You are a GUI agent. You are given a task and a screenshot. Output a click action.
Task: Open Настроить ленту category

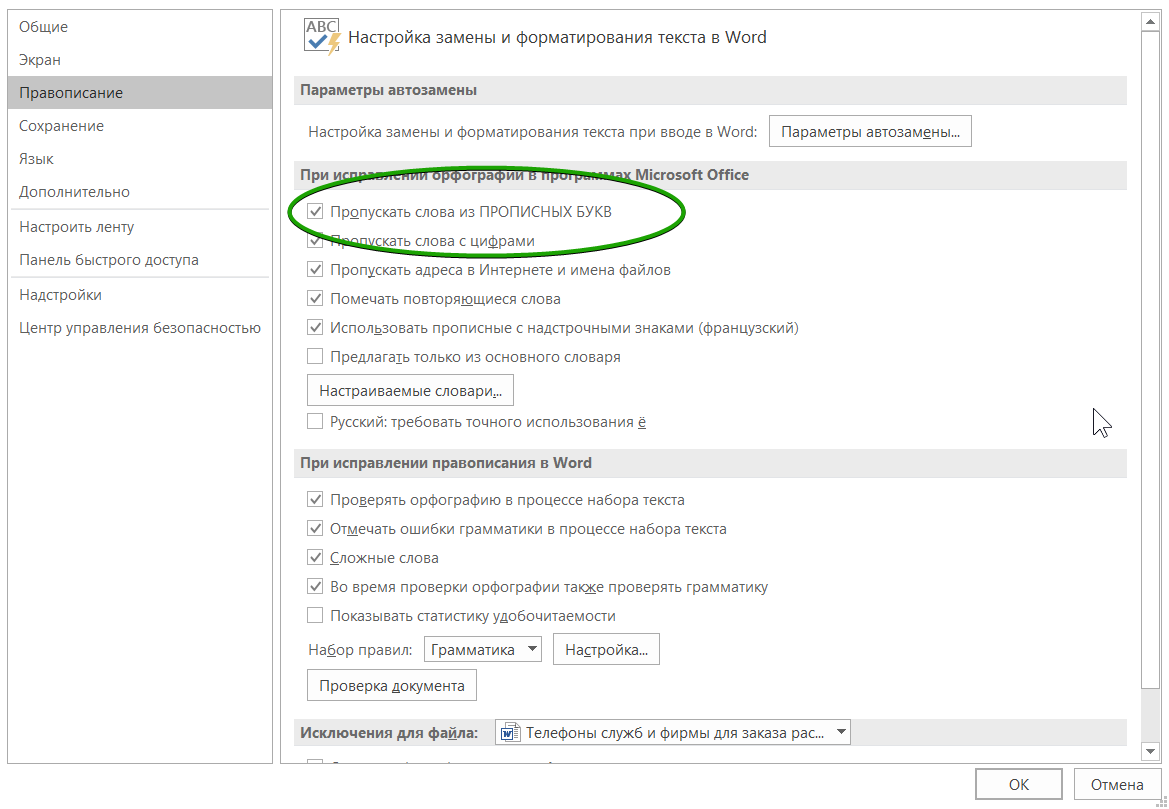pos(139,227)
